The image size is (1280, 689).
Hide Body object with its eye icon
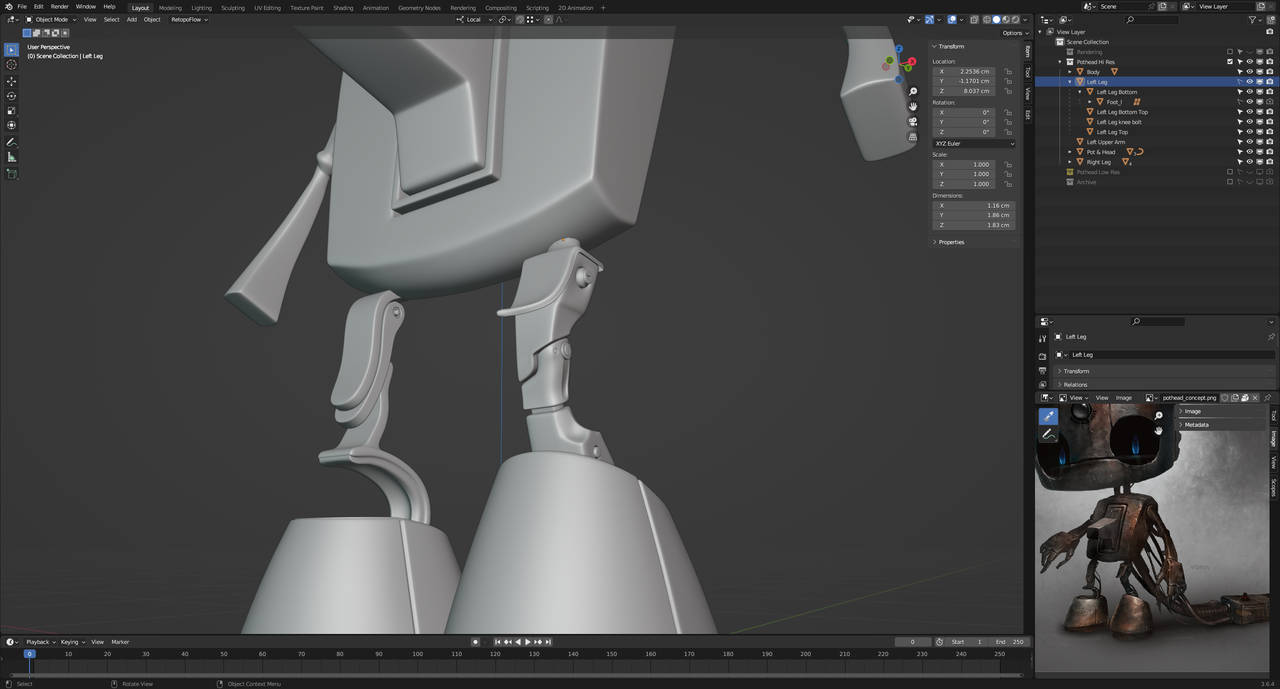1249,72
